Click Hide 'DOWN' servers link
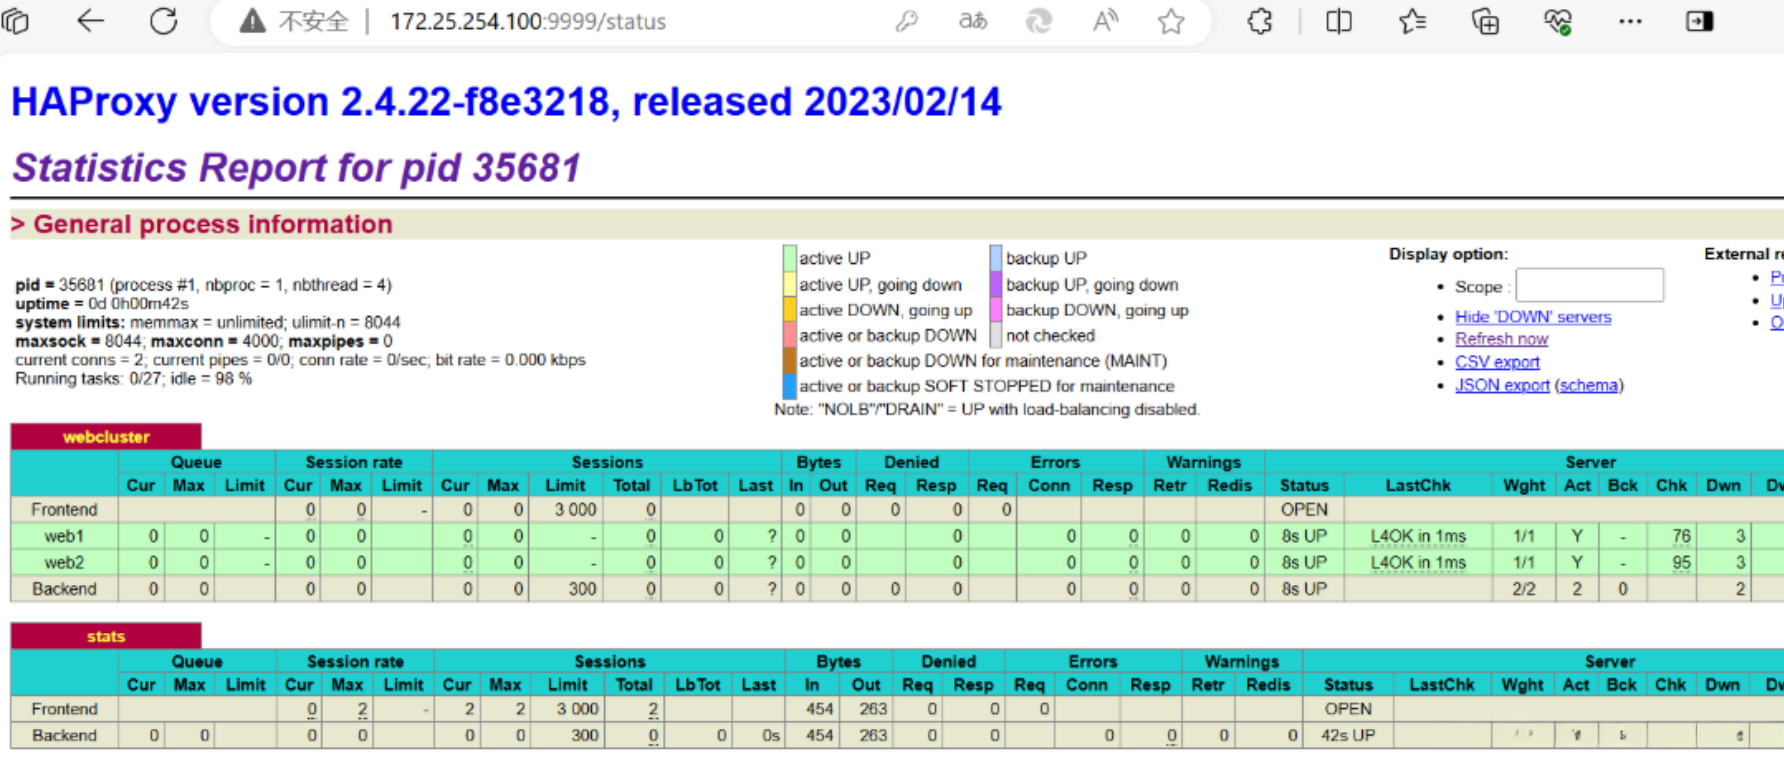Screen dimensions: 1784x760 click(1532, 317)
